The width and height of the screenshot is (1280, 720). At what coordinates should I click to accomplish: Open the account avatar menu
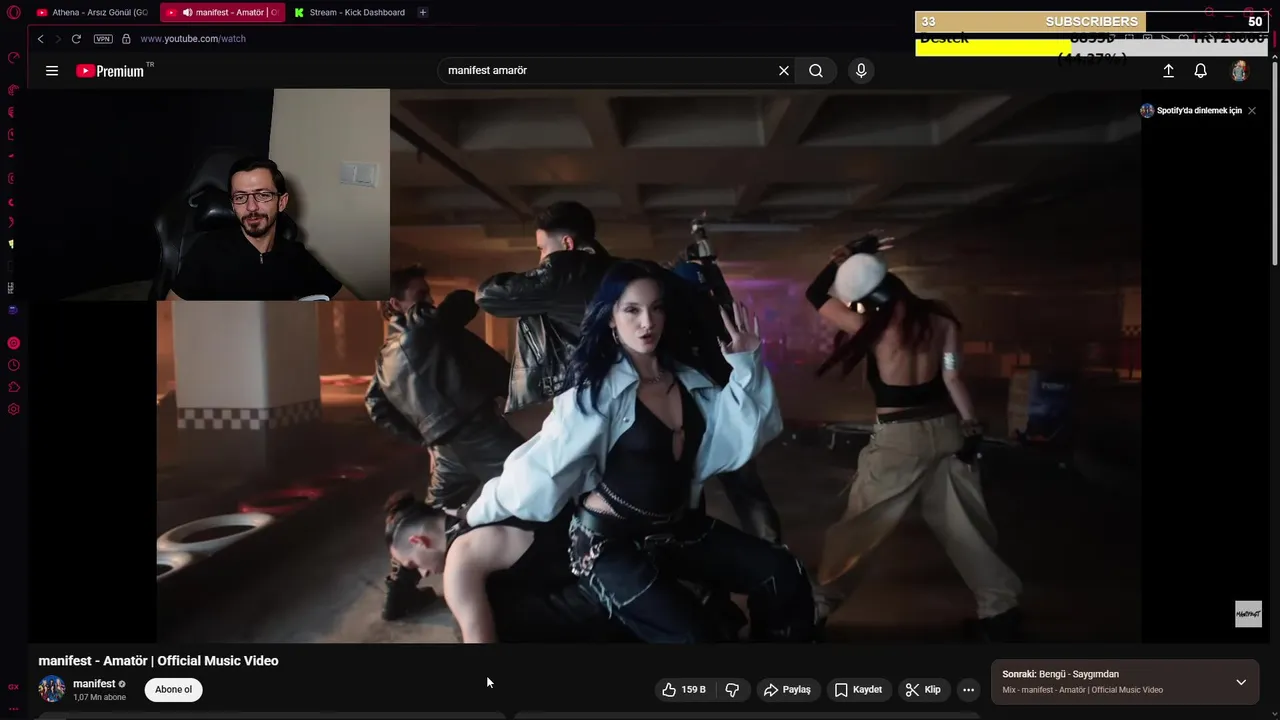click(x=1240, y=71)
